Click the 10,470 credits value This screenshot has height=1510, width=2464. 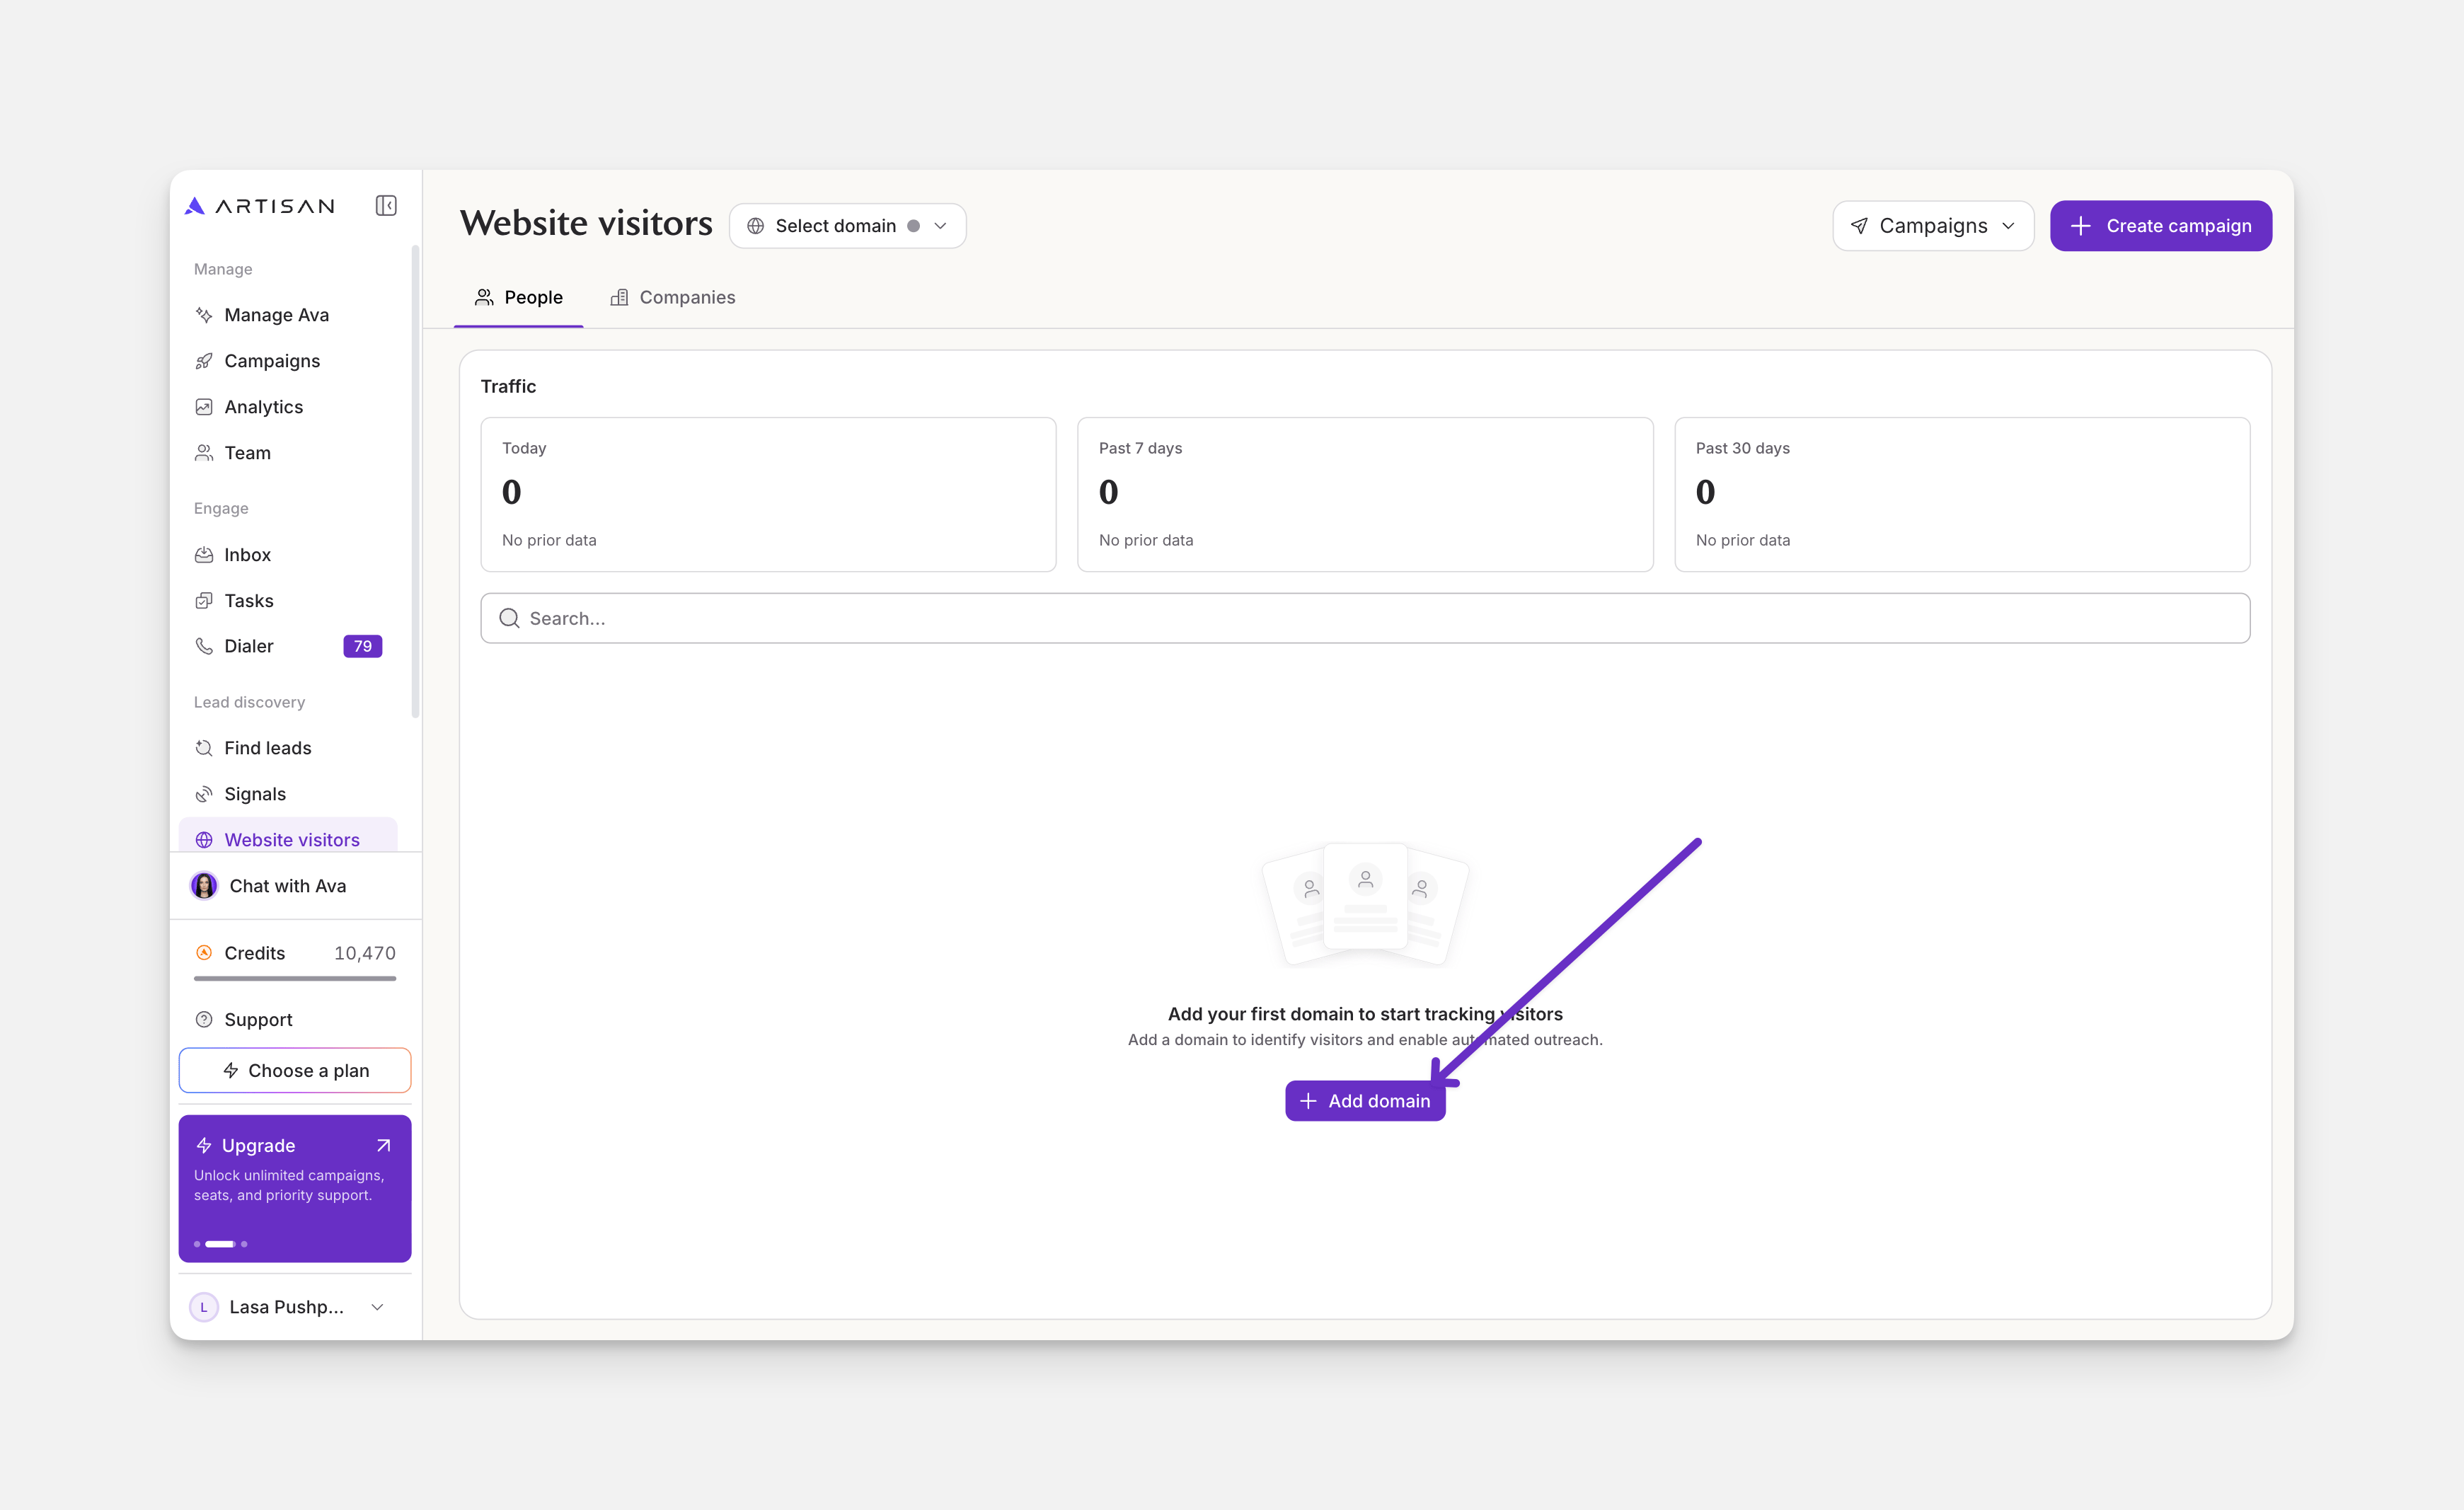coord(365,953)
